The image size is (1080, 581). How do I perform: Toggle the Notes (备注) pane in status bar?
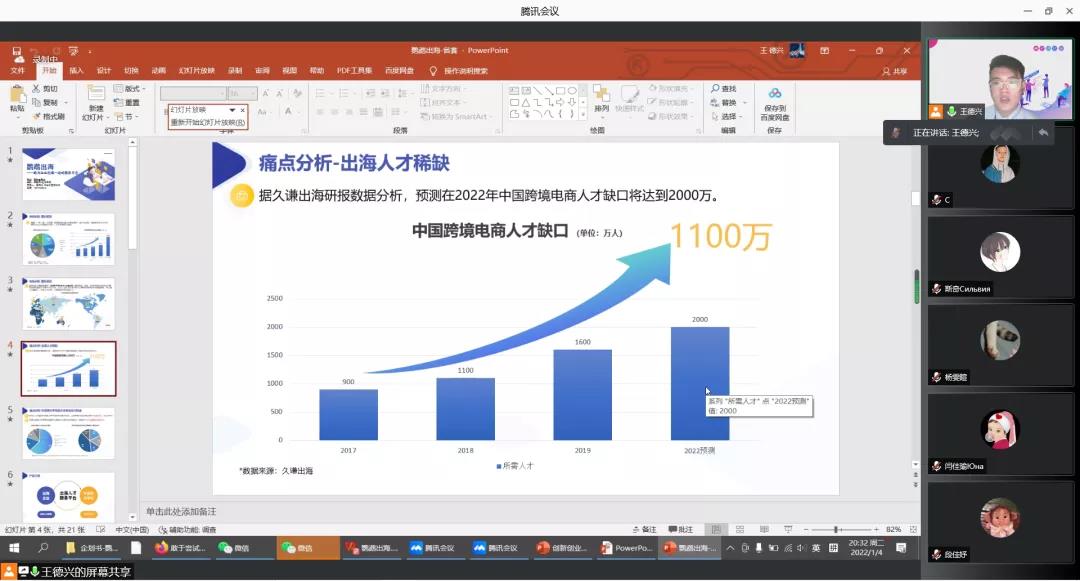point(645,529)
